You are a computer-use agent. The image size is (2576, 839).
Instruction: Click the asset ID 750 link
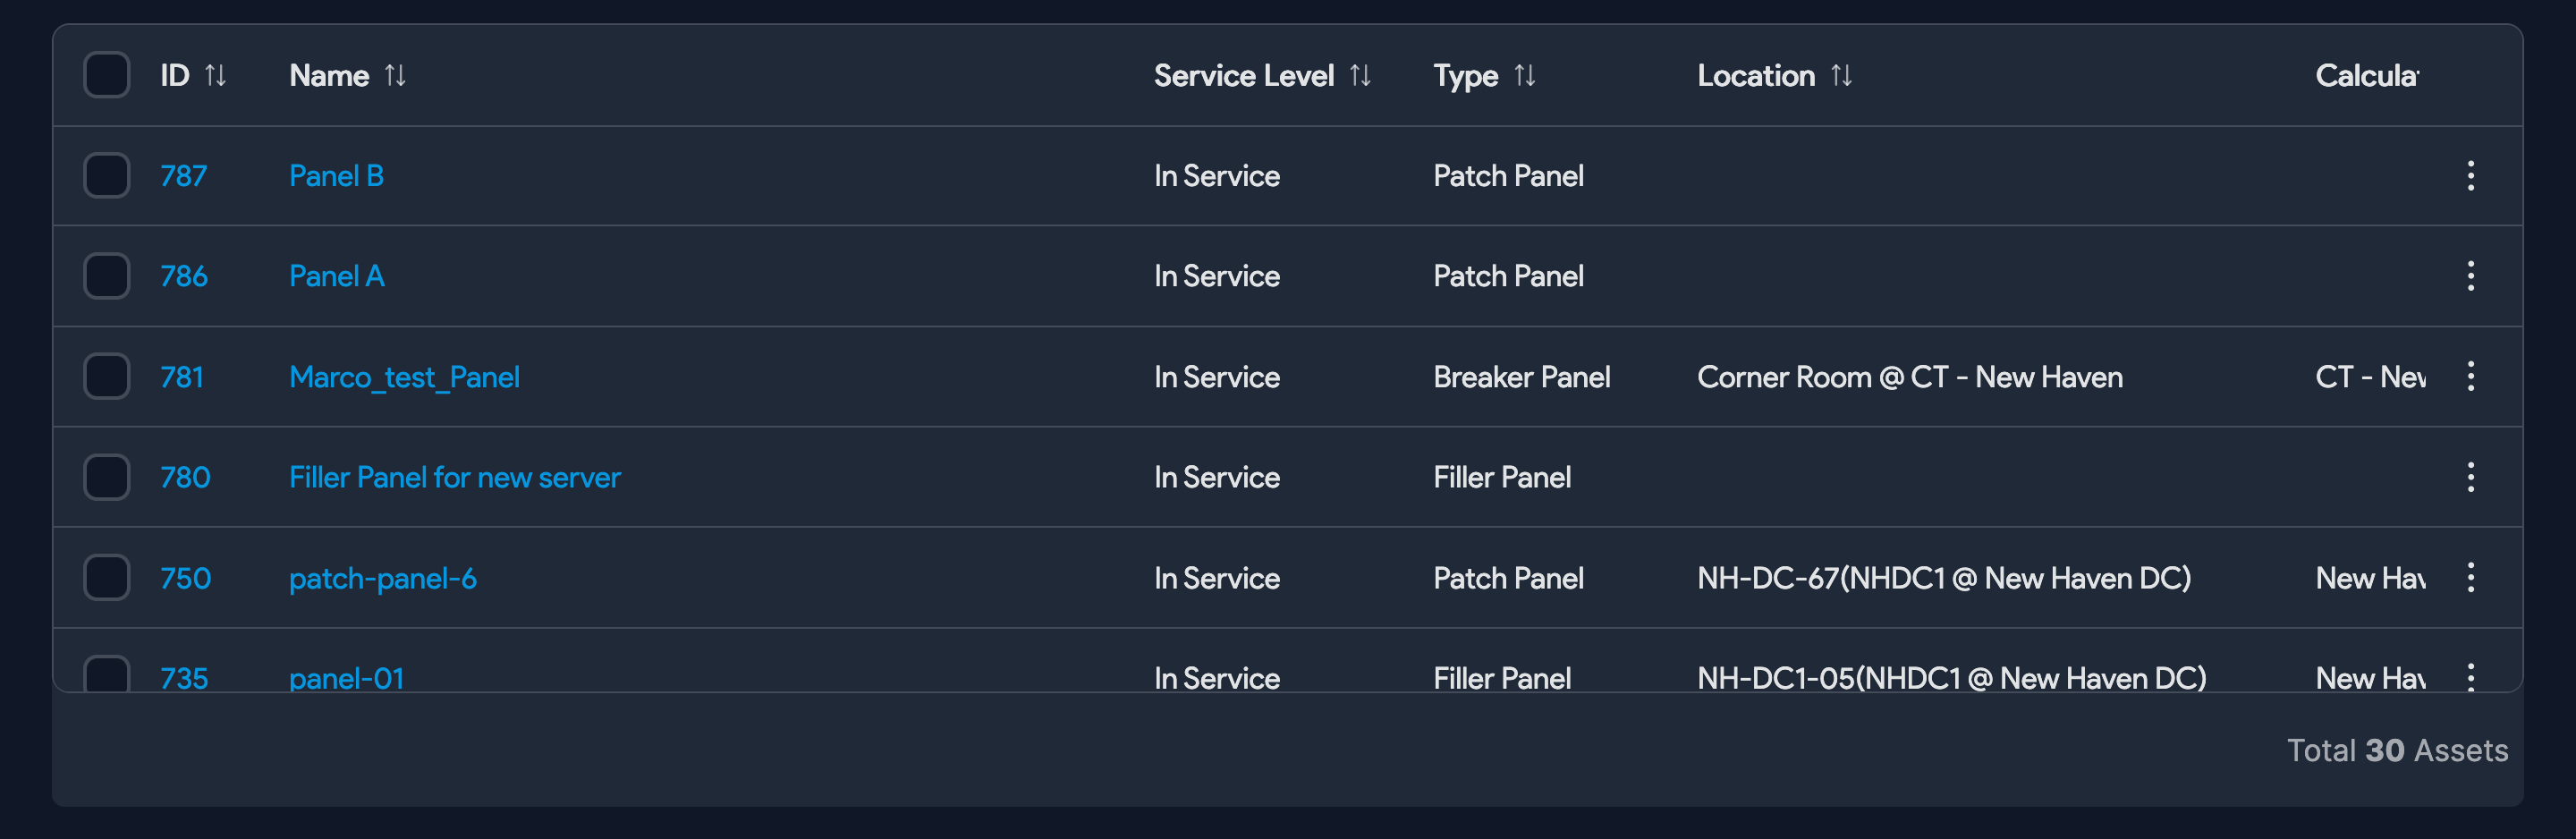(186, 577)
